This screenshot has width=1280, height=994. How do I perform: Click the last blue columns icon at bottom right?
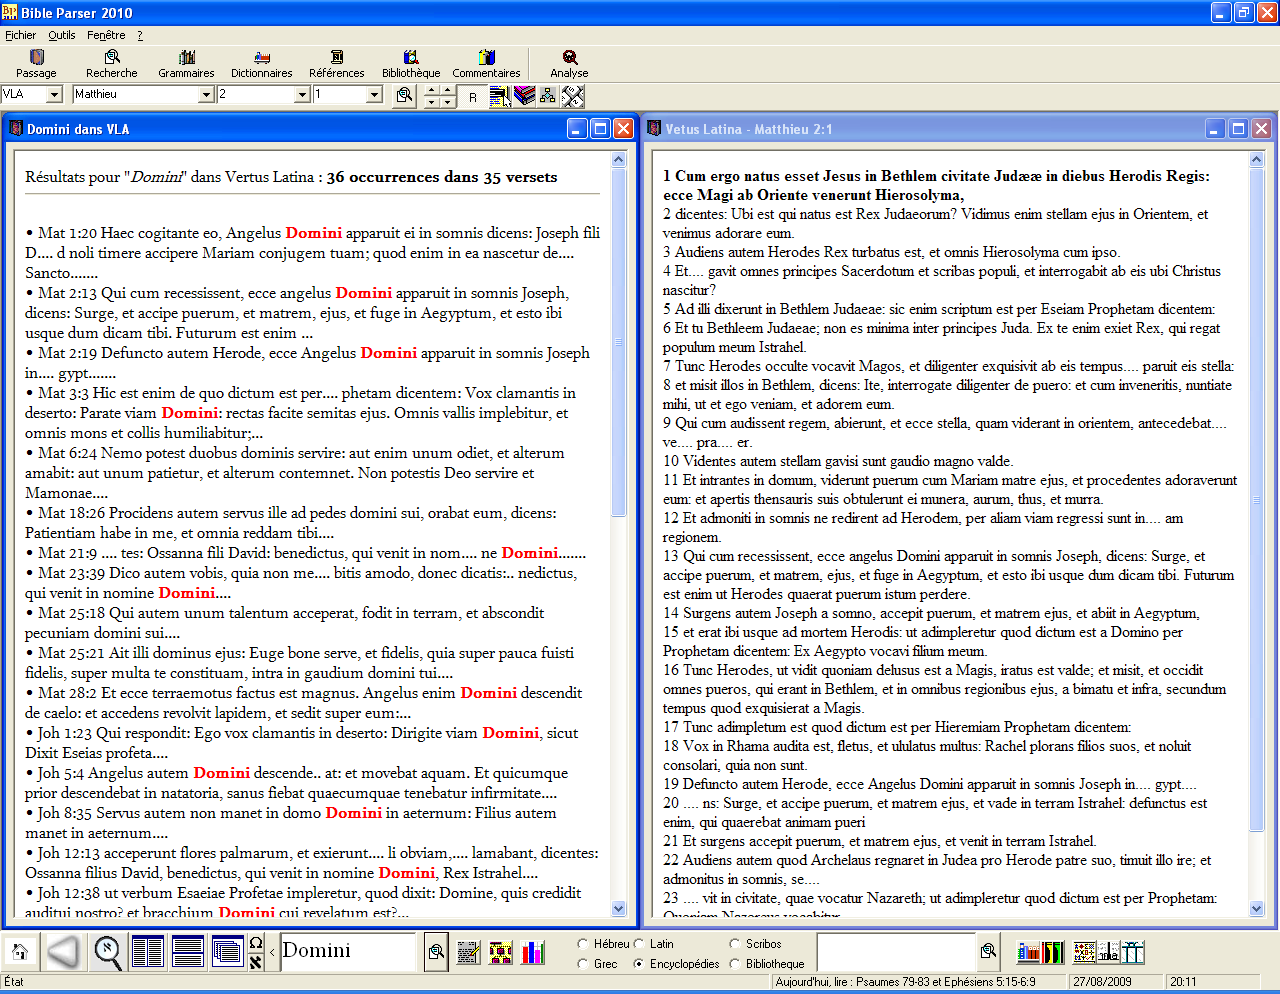tap(1133, 951)
